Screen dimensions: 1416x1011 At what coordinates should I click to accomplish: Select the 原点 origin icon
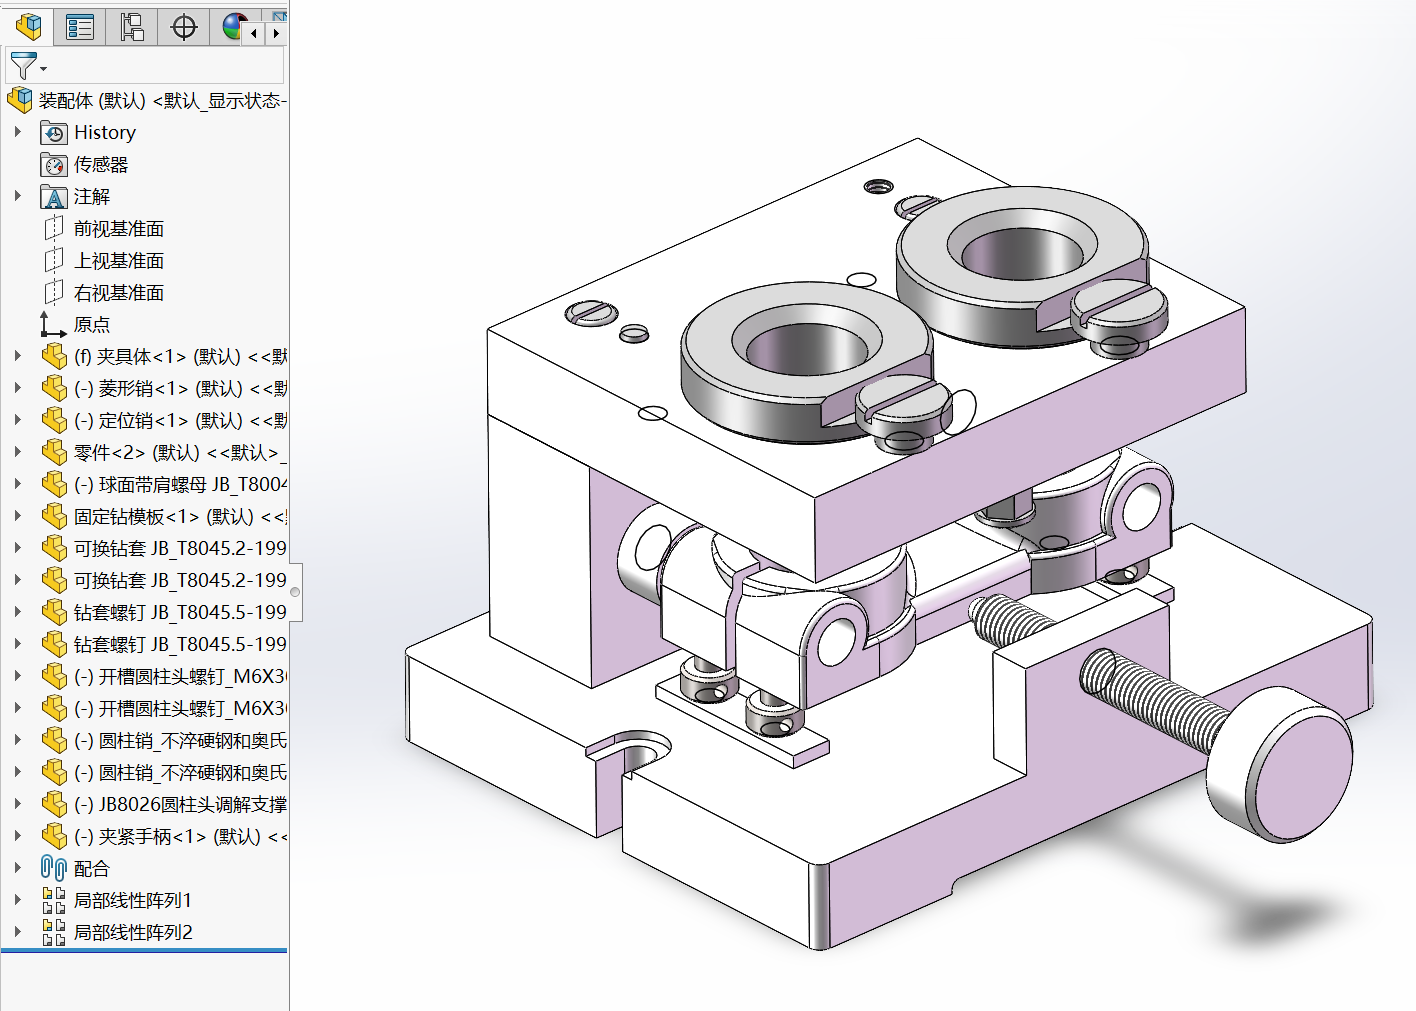tap(53, 325)
